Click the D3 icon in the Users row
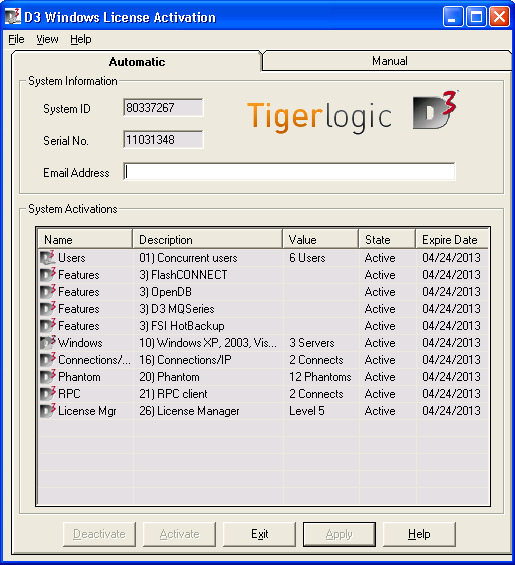515x565 pixels. click(48, 258)
